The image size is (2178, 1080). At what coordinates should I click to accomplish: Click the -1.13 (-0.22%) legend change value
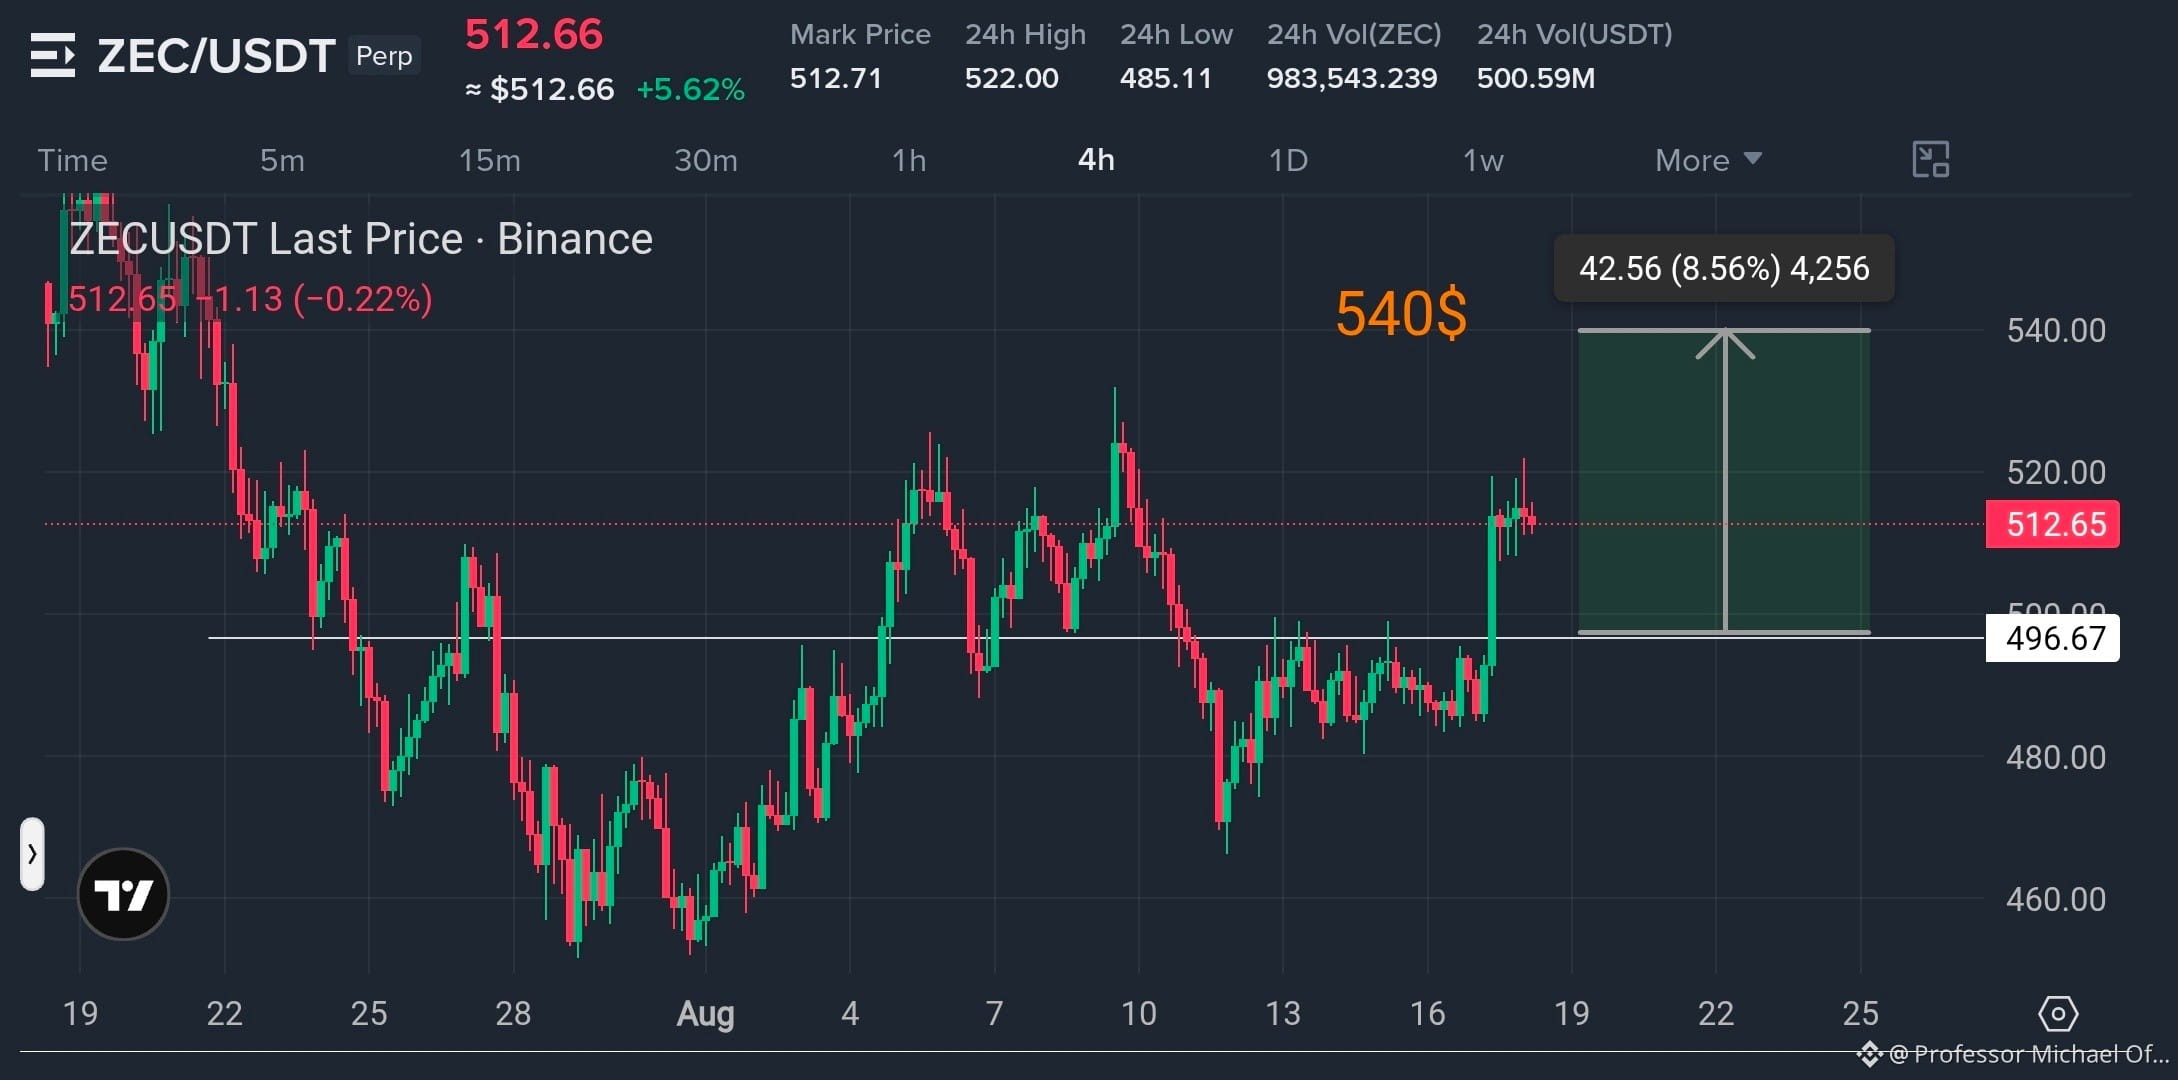(315, 299)
